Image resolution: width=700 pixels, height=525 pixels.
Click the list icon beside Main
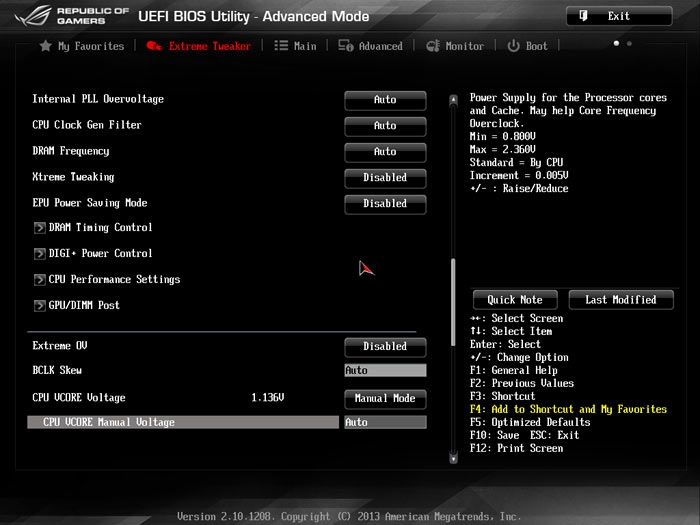click(x=281, y=46)
